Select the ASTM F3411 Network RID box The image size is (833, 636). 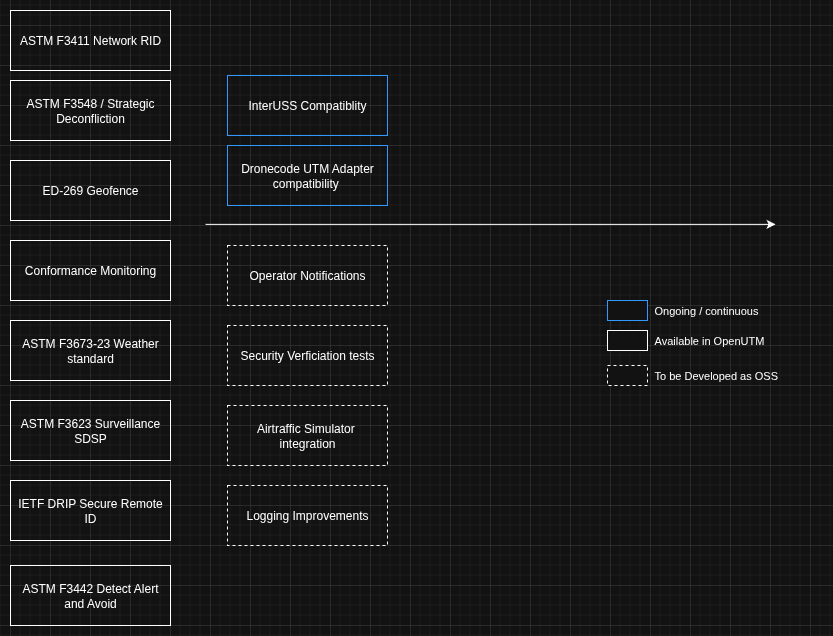[x=90, y=40]
